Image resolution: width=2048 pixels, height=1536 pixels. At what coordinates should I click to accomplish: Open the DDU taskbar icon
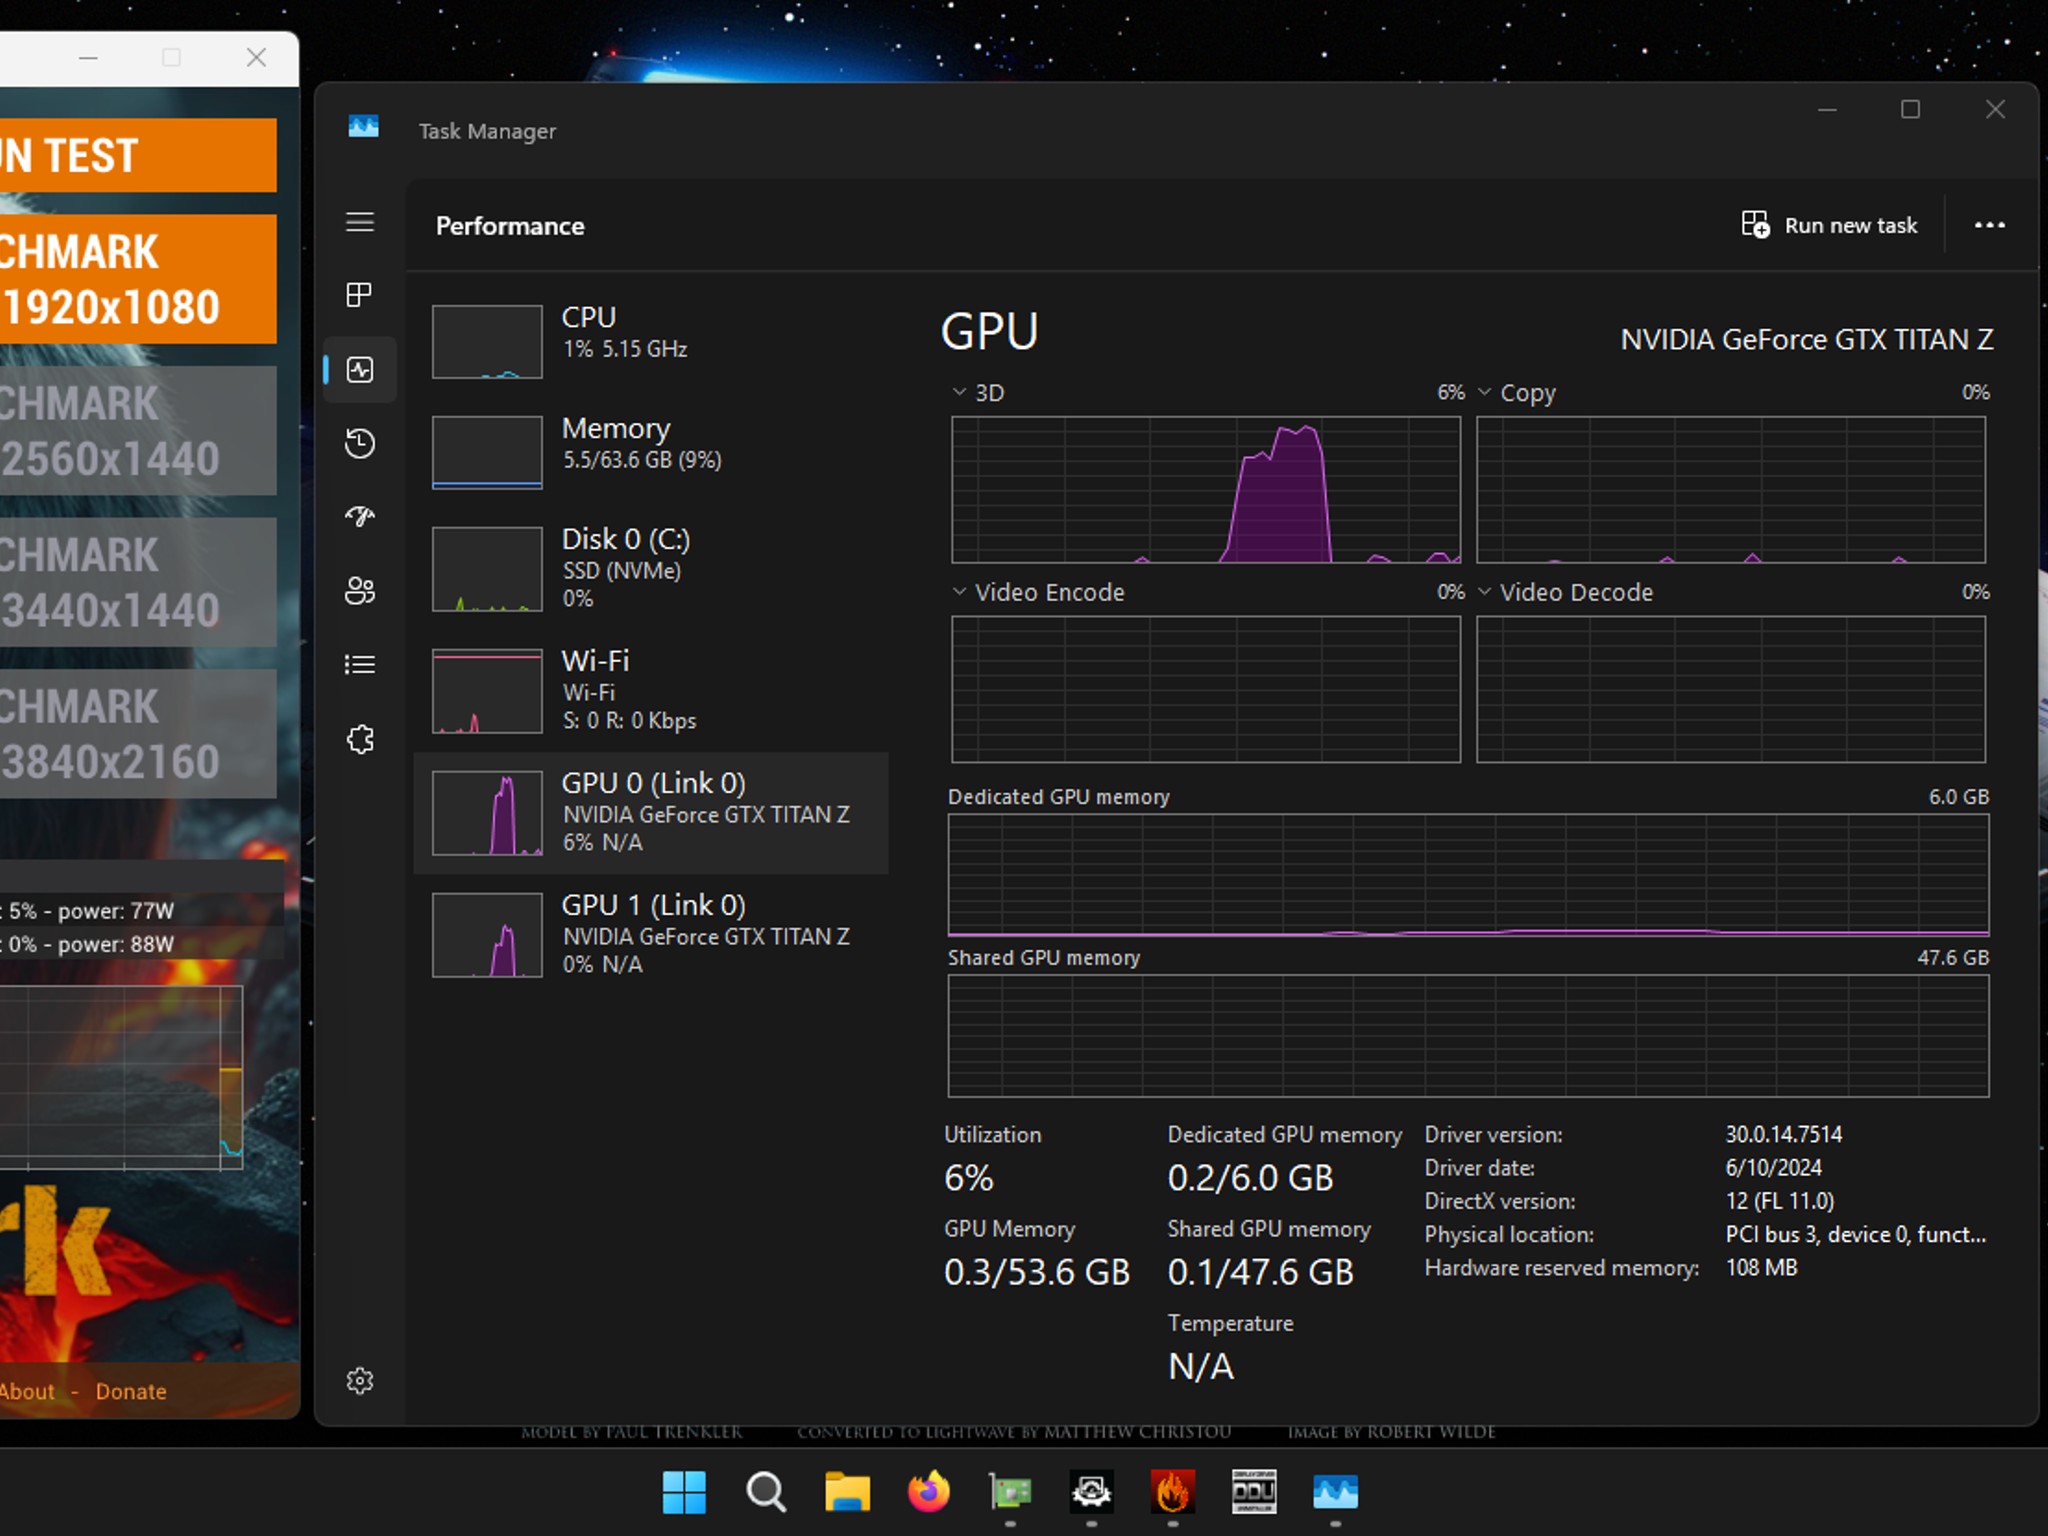1254,1492
